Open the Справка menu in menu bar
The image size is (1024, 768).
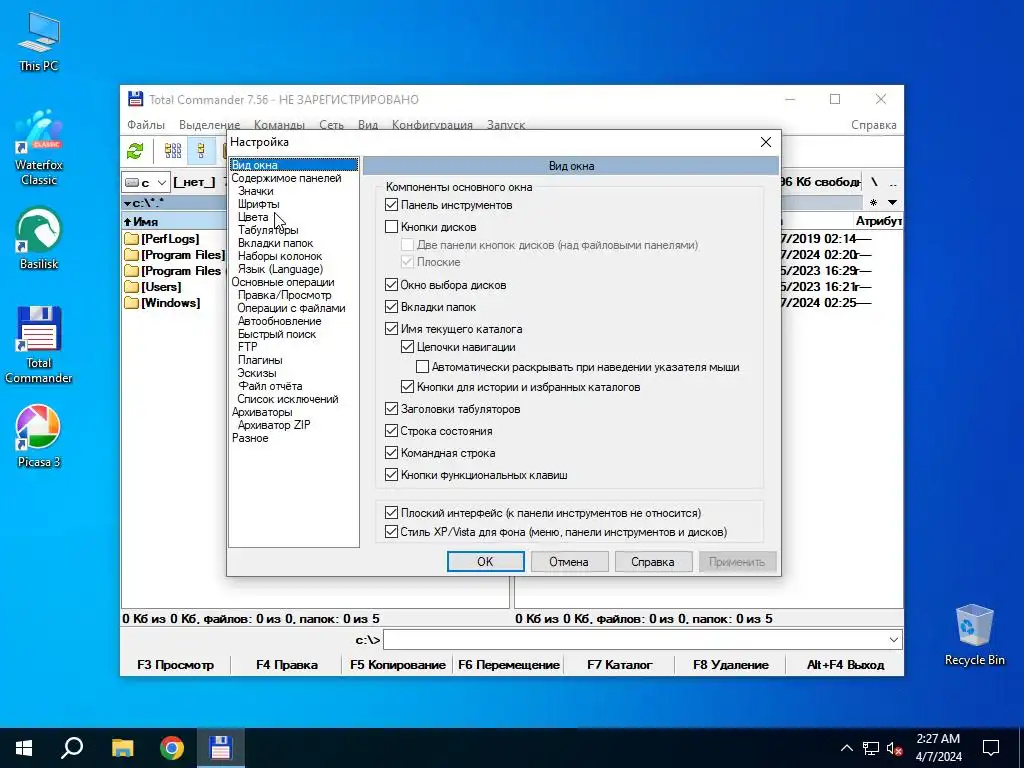click(x=874, y=125)
